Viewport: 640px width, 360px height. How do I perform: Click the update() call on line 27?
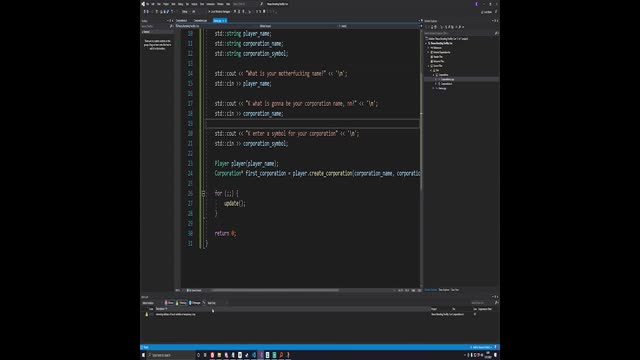(x=235, y=203)
